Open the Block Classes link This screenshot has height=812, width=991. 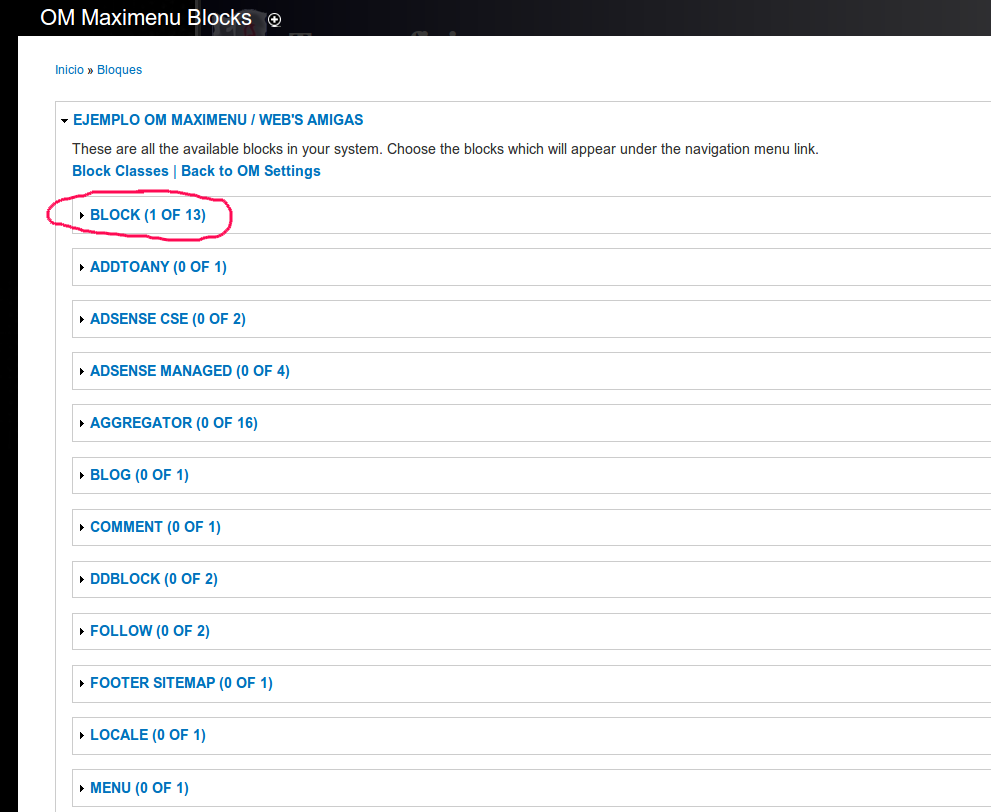click(120, 171)
